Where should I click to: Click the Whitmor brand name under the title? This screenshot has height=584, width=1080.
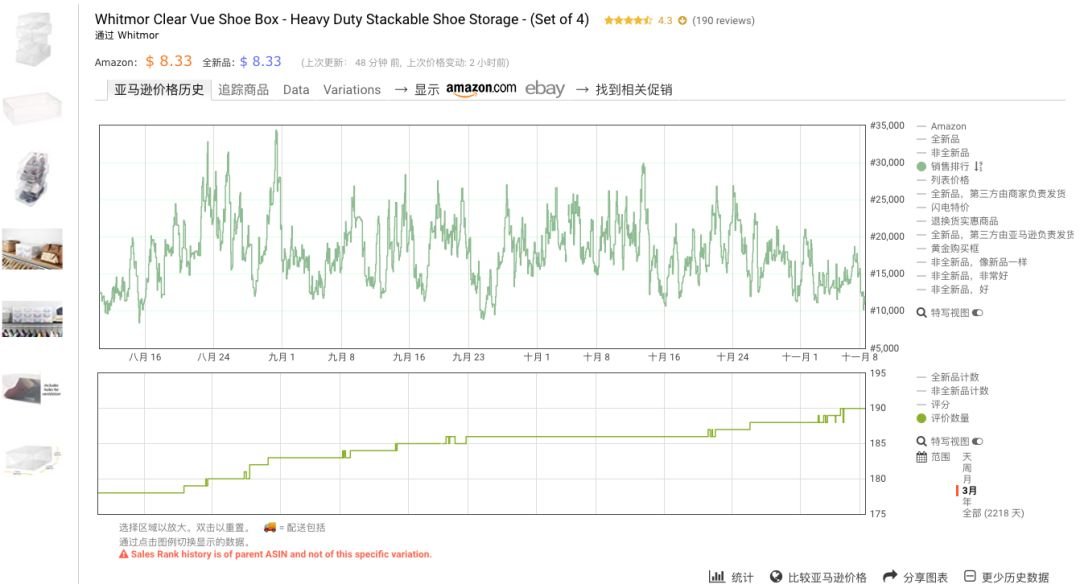click(138, 35)
